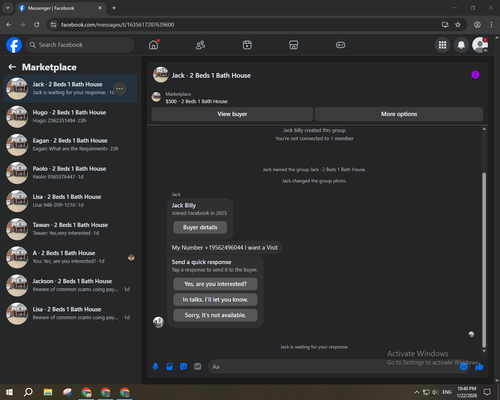
Task: Open Paolo - 2 Beds 1 Bath House chat
Action: click(70, 173)
